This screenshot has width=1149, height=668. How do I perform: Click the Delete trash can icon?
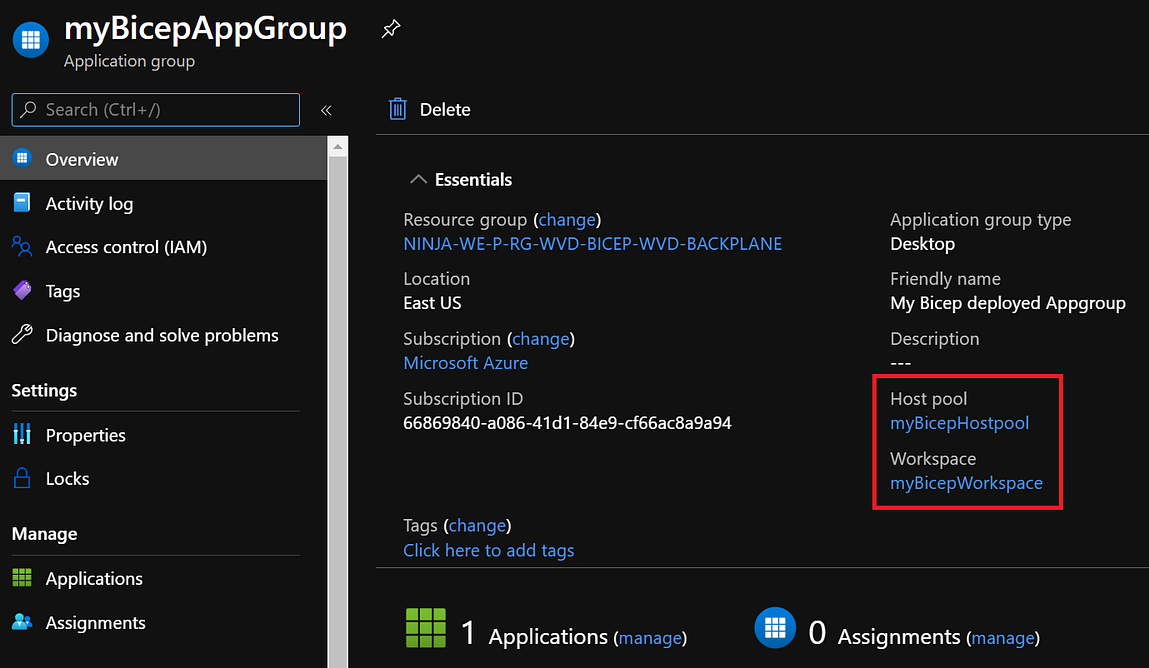click(397, 108)
